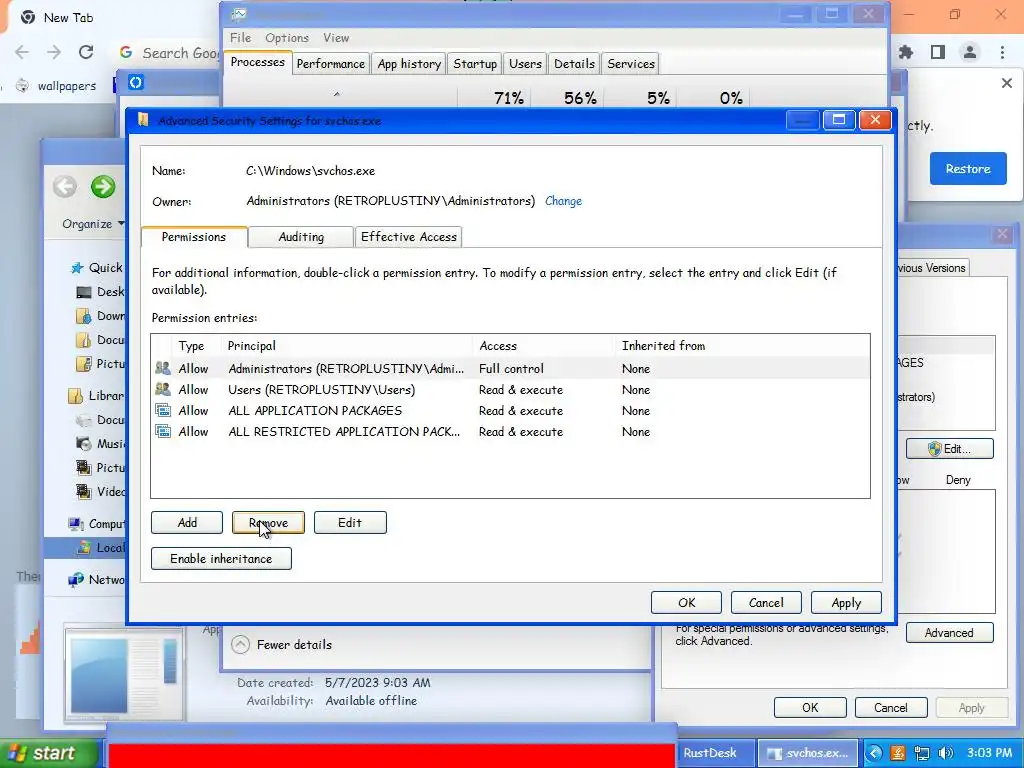Switch to Details tab in Task Manager

click(x=574, y=63)
